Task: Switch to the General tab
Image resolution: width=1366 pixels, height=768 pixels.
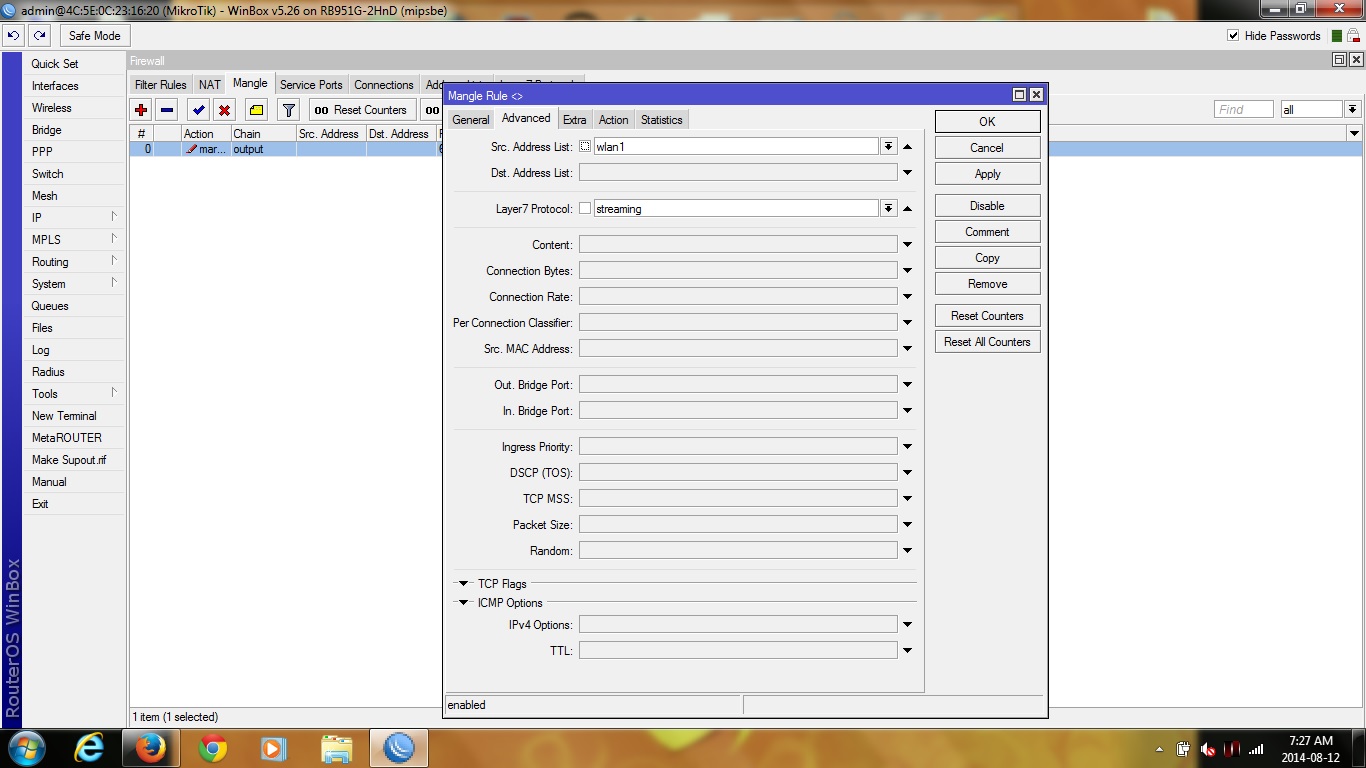Action: (471, 120)
